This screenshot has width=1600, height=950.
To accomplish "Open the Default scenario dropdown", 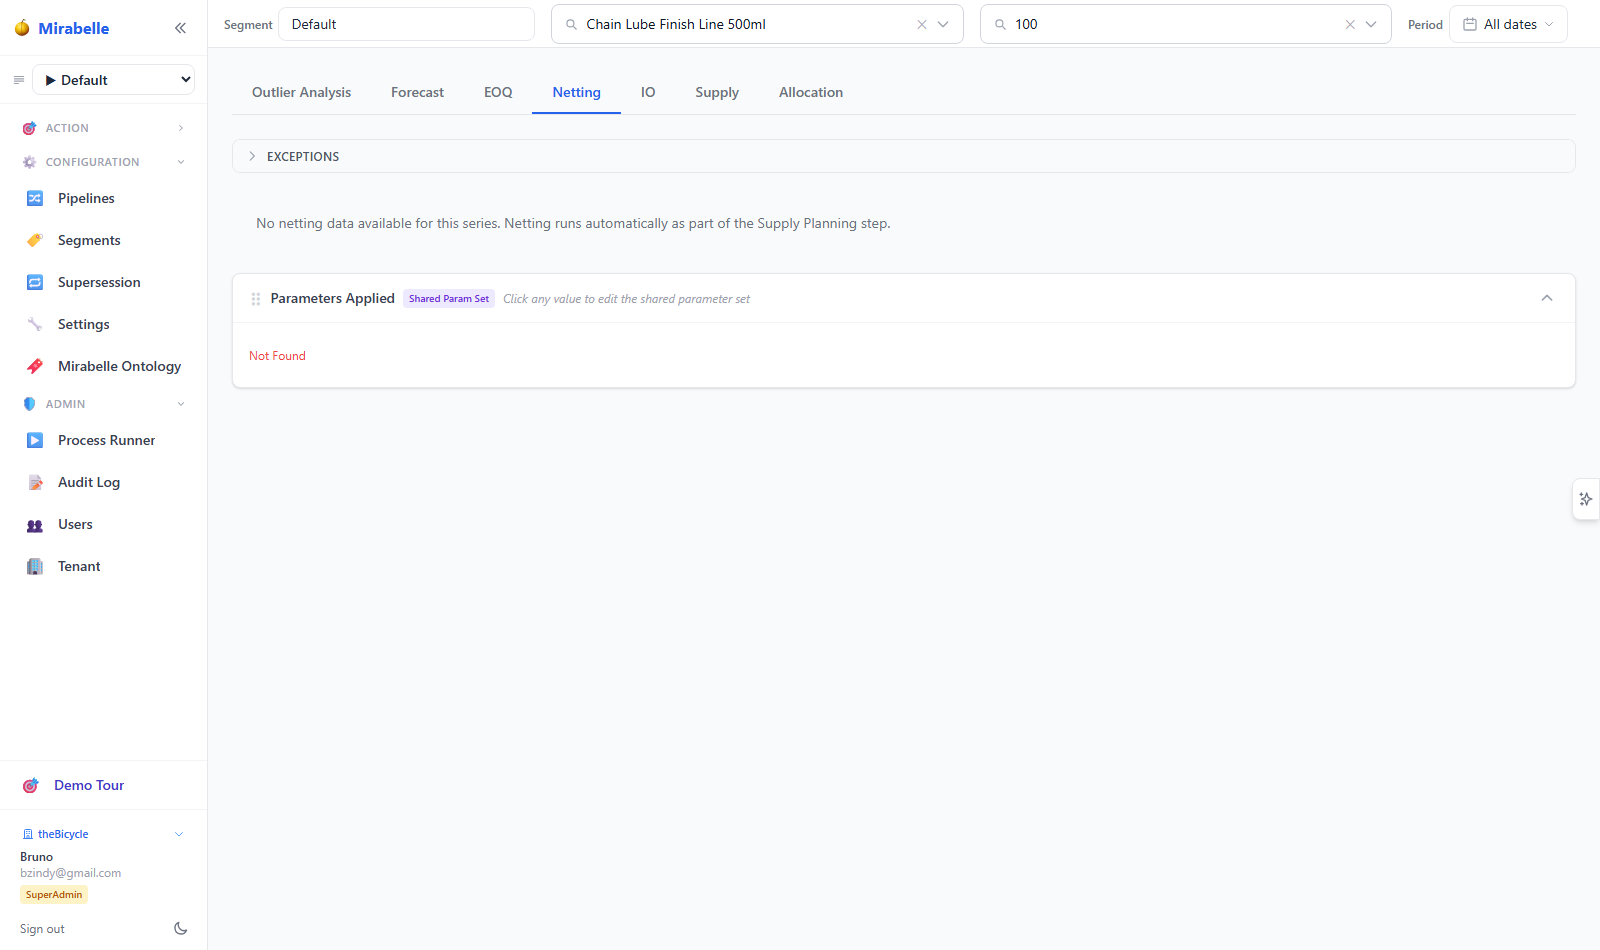I will tap(114, 80).
